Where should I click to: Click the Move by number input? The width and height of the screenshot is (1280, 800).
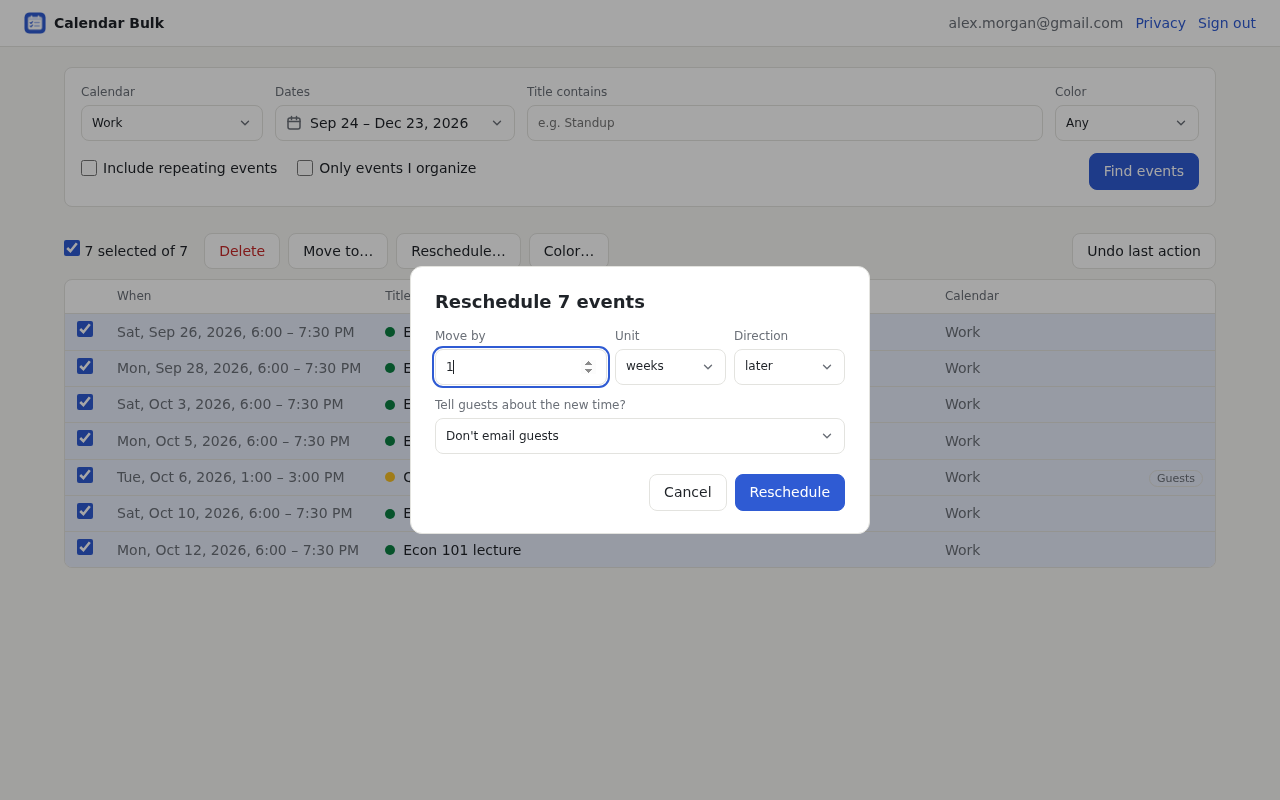tap(521, 367)
